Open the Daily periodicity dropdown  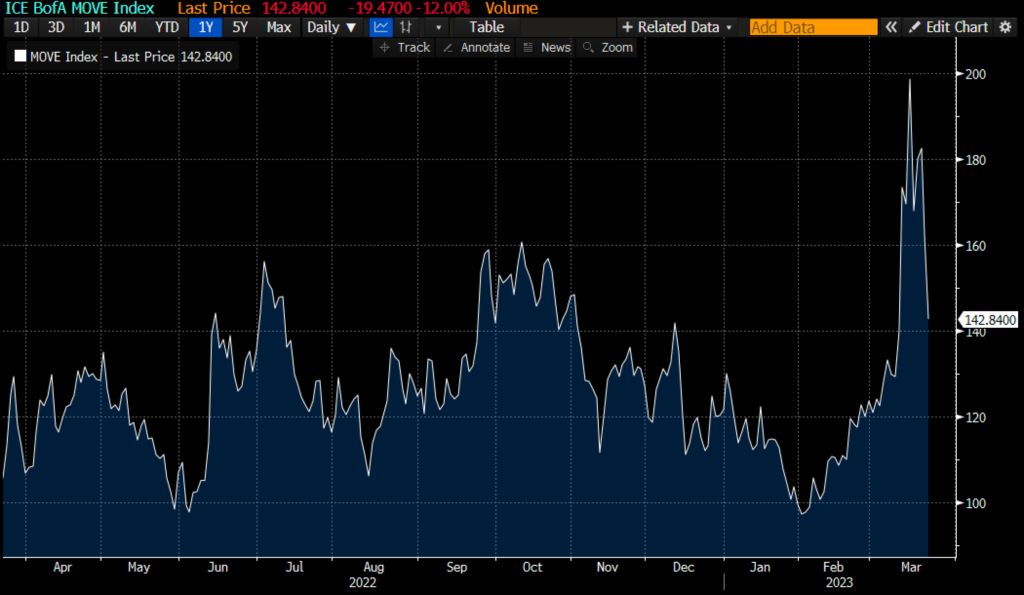tap(330, 27)
